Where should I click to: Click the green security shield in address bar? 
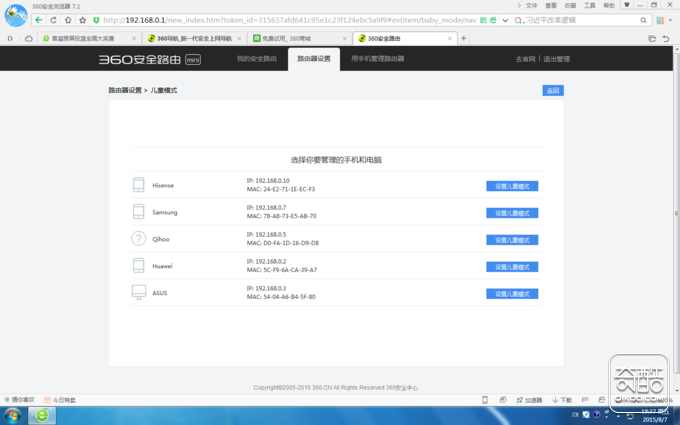pos(96,20)
